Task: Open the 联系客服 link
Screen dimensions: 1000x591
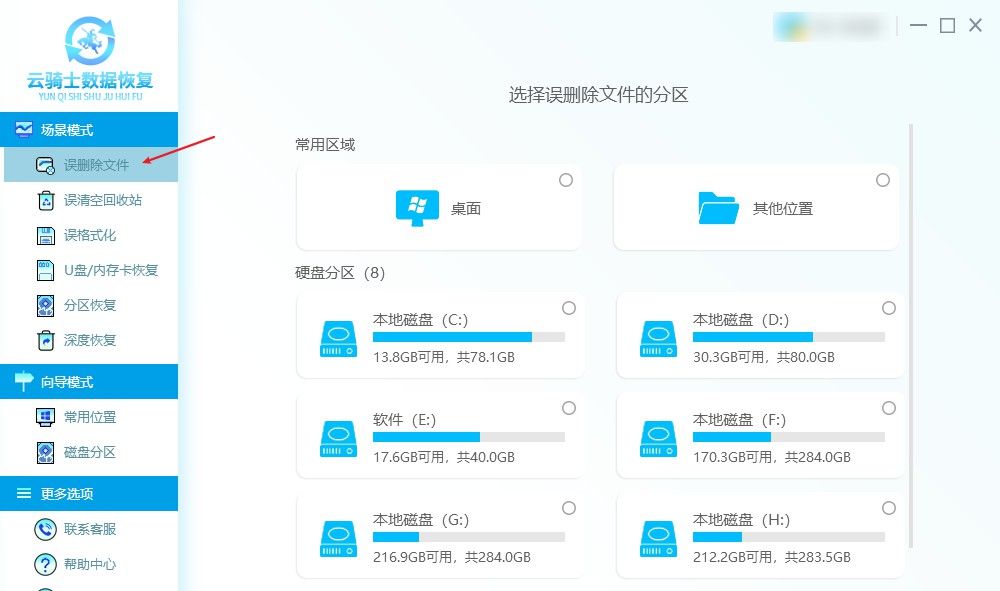Action: [x=91, y=529]
